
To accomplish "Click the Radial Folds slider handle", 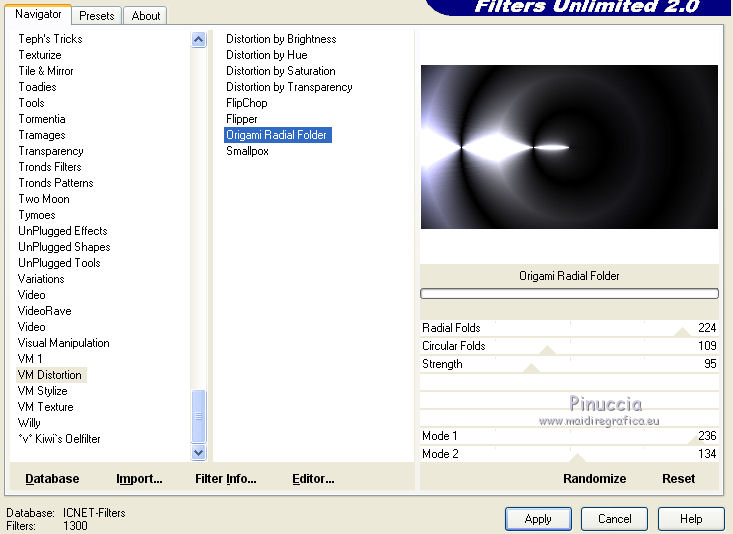I will (682, 332).
